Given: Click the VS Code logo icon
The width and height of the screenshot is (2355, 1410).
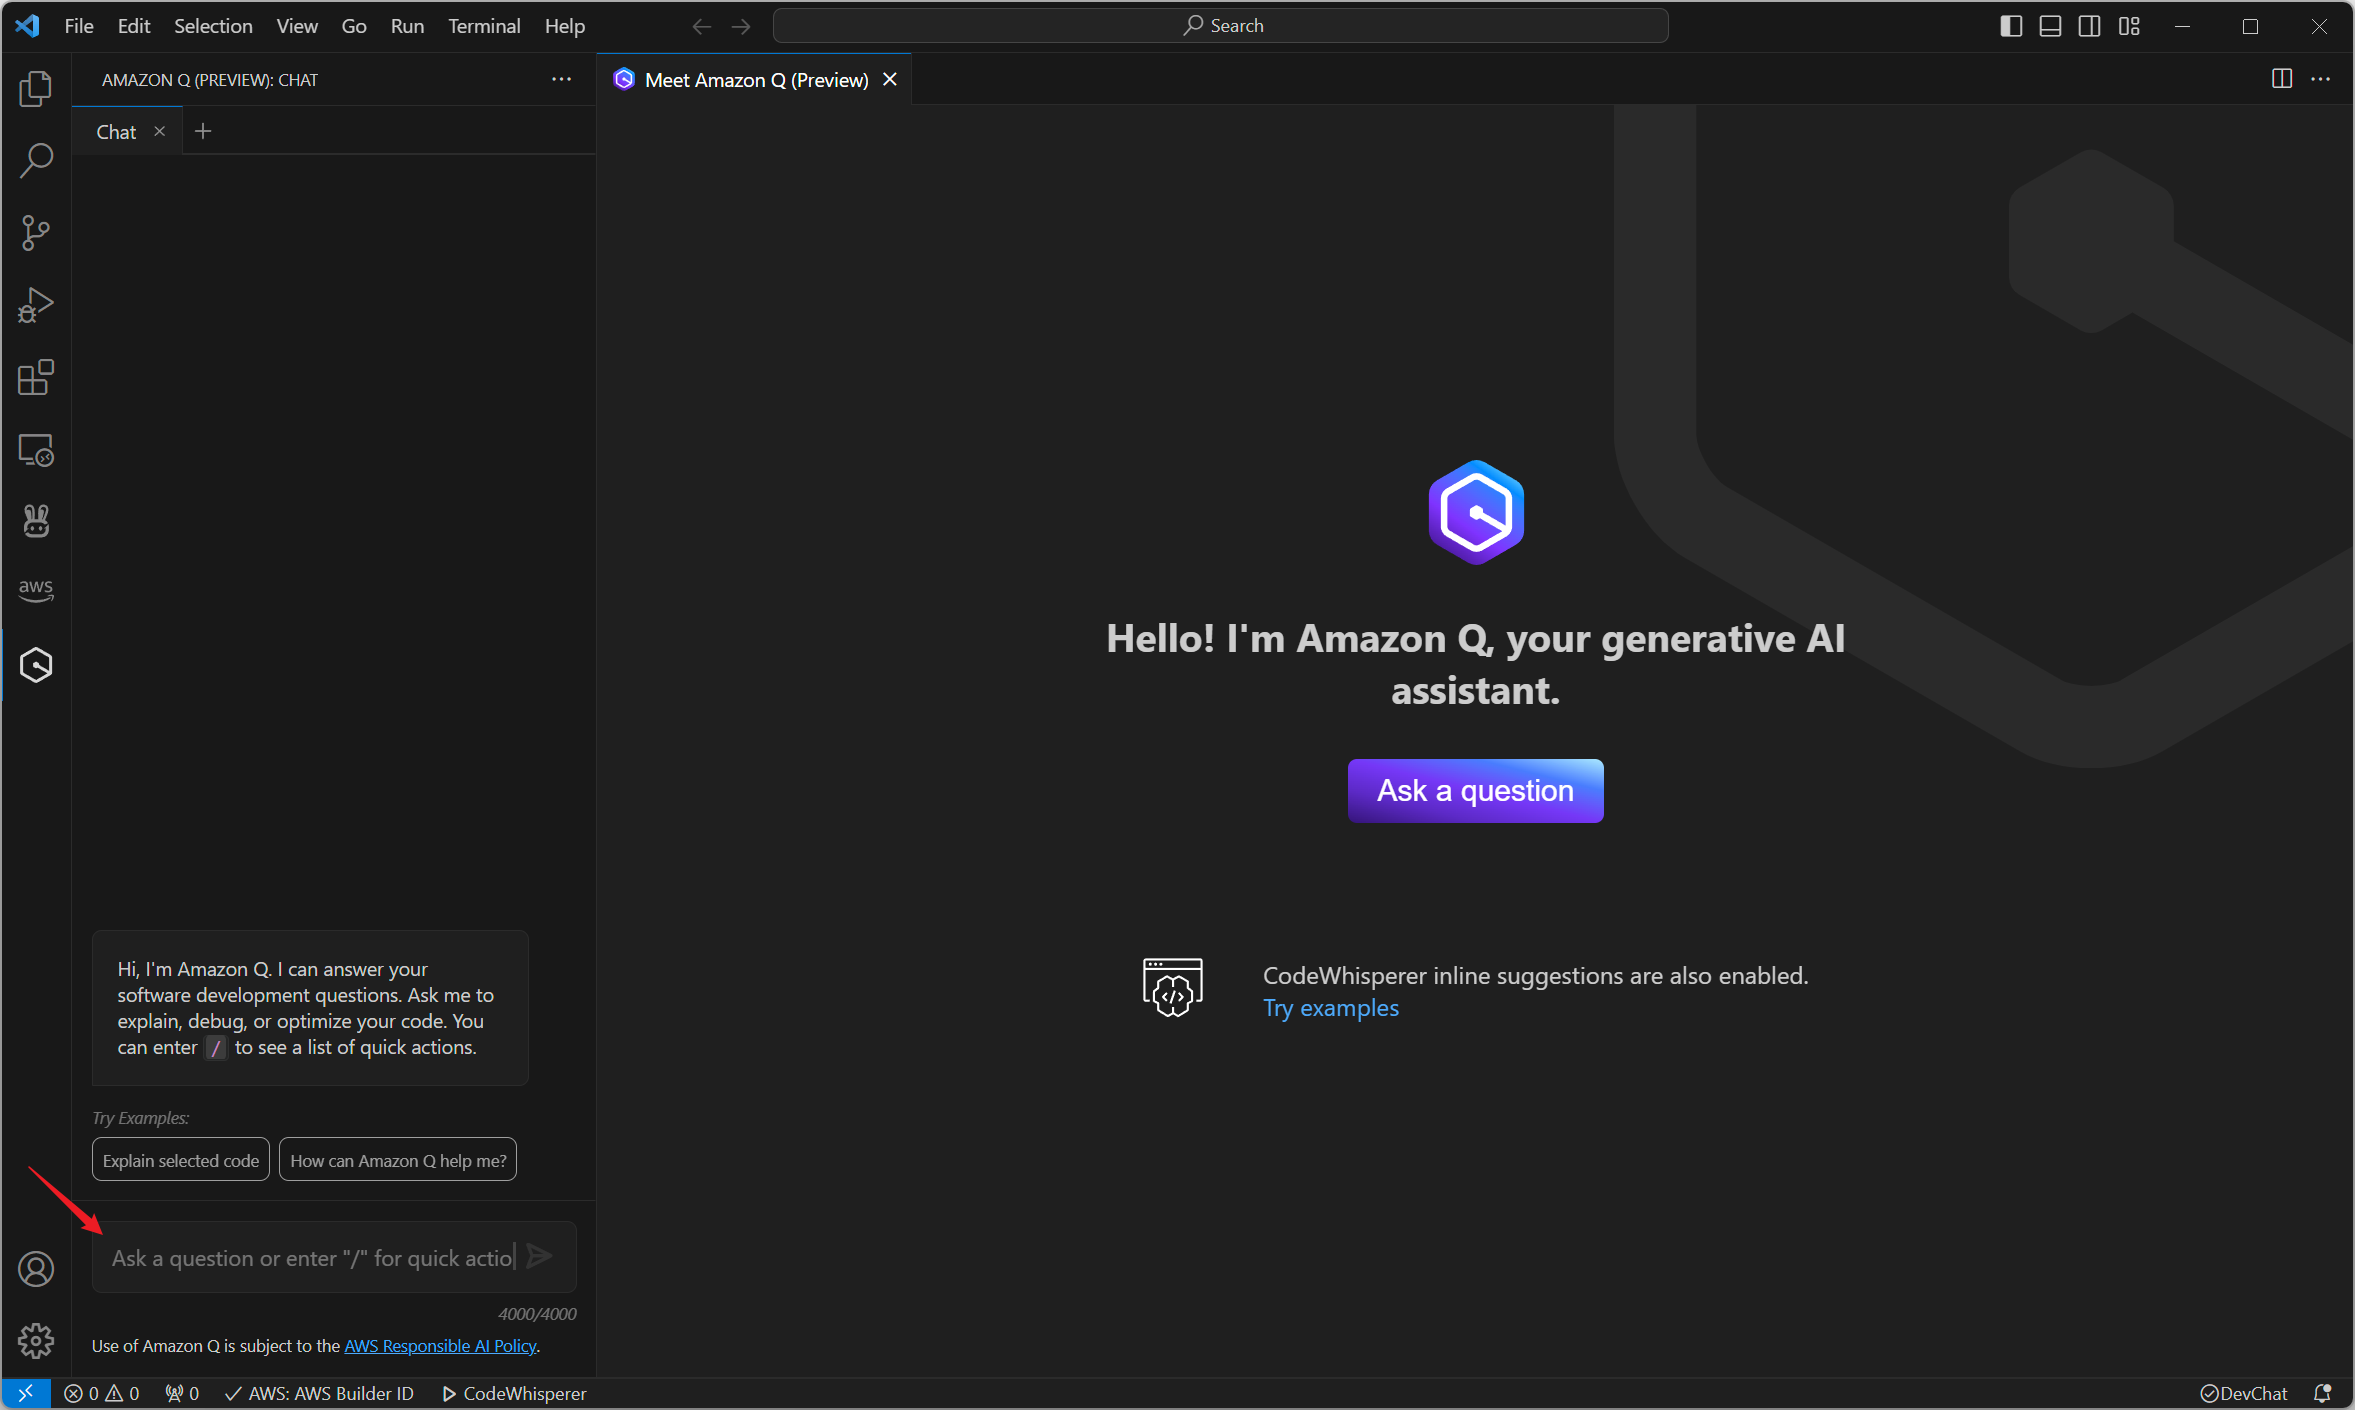Looking at the screenshot, I should coord(27,26).
